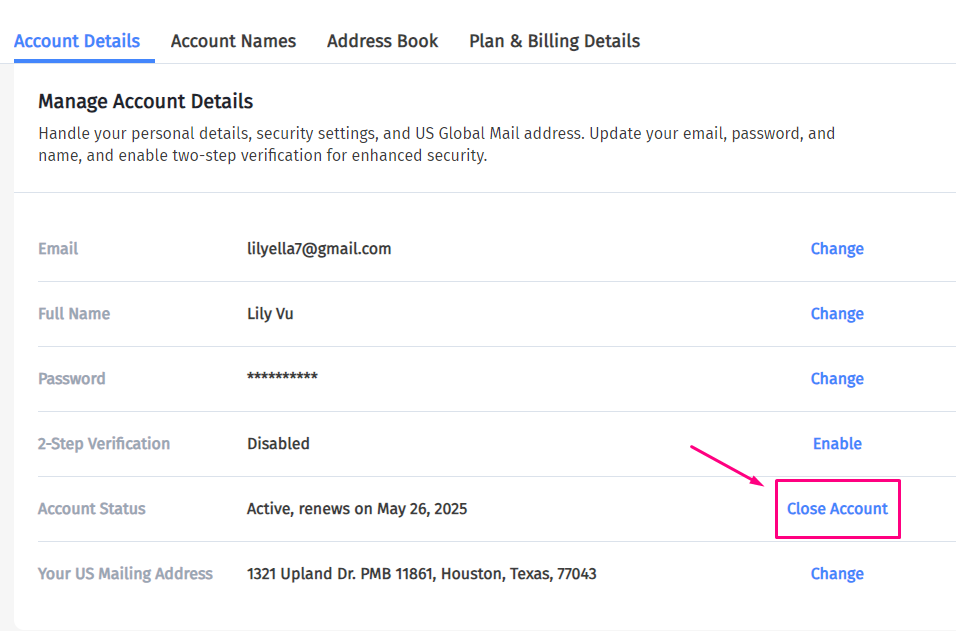Viewport: 956px width, 631px height.
Task: Click the masked password asterisks
Action: [282, 378]
